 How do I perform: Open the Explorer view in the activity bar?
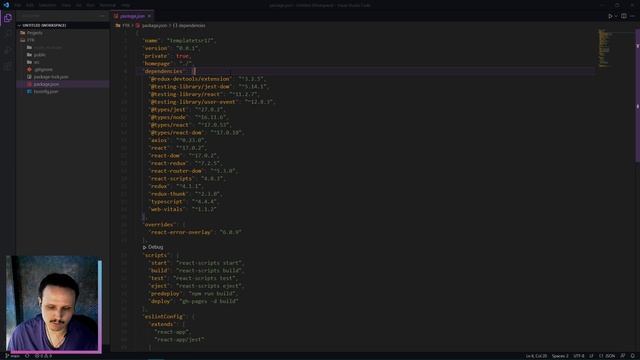(8, 18)
